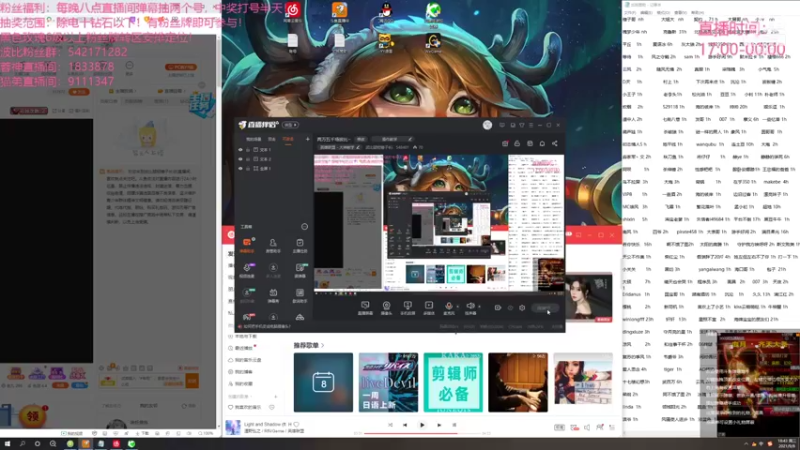Open the second scene tab in streaming tool
This screenshot has height=450, width=800.
(272, 139)
